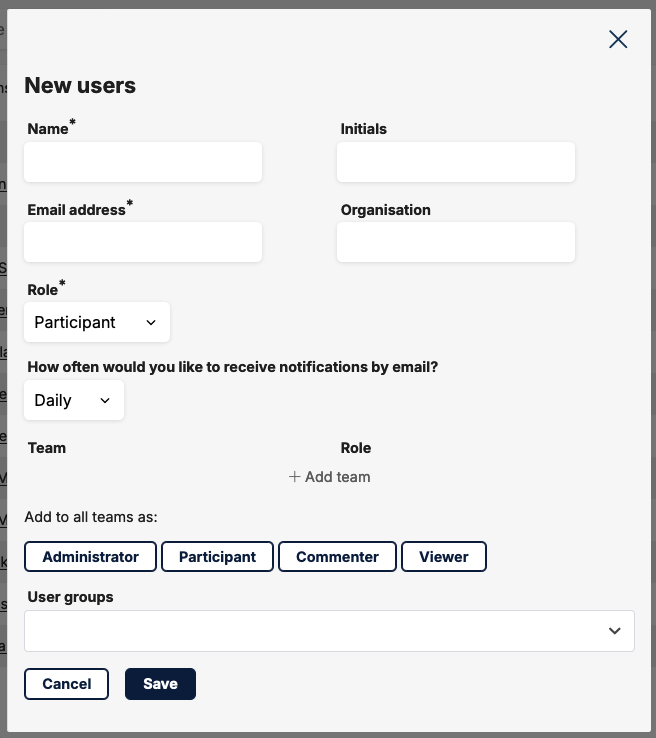Open the Role dropdown showing Participant
This screenshot has width=656, height=738.
click(x=97, y=322)
